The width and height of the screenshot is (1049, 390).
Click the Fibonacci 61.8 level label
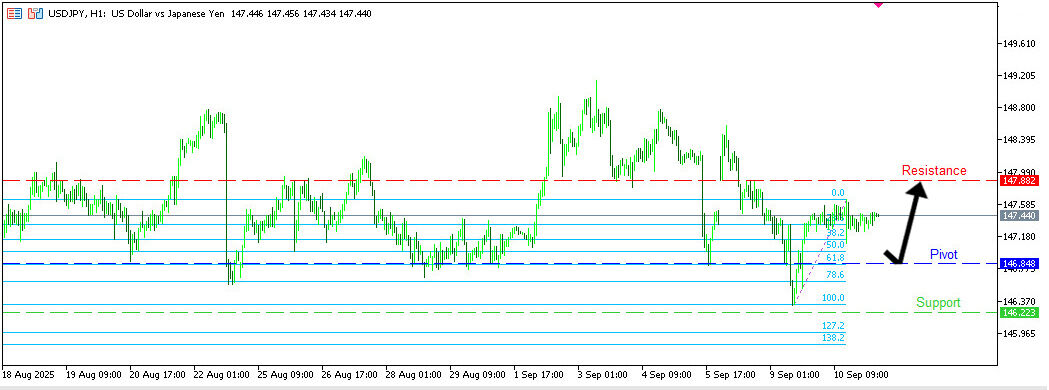pos(836,258)
